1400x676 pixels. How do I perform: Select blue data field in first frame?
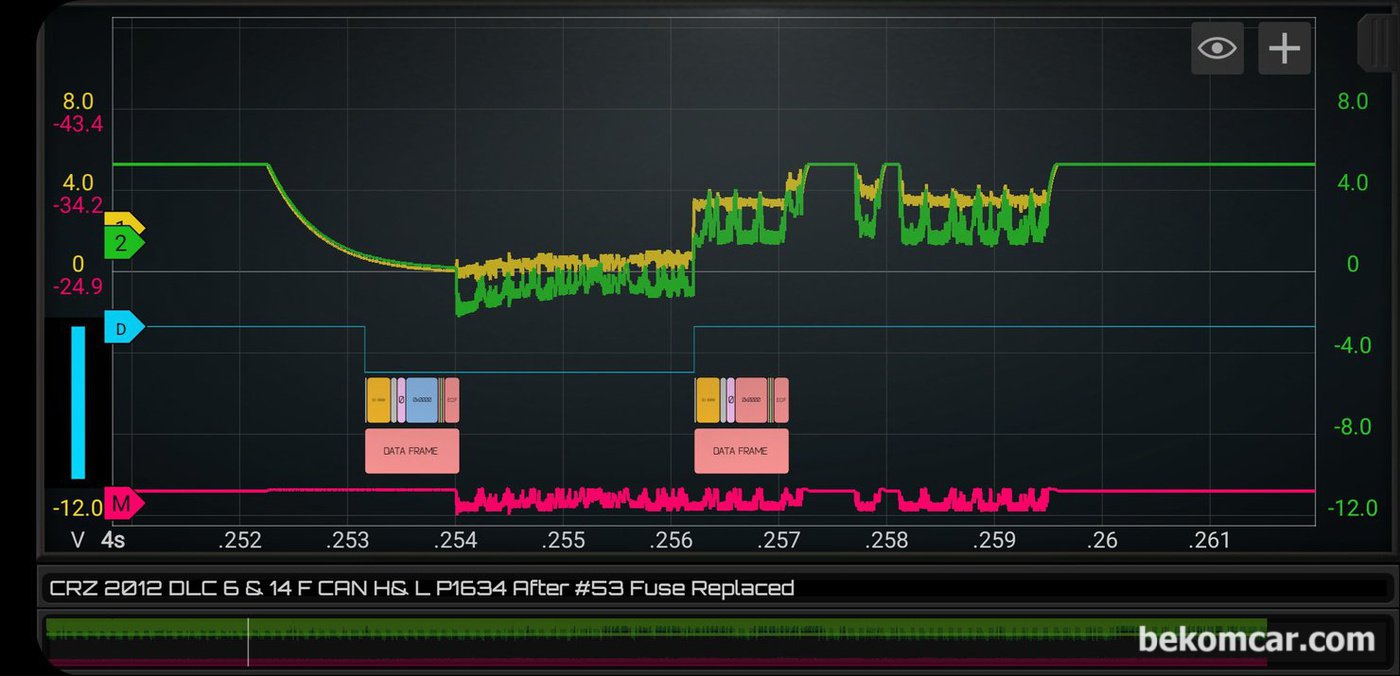click(422, 400)
